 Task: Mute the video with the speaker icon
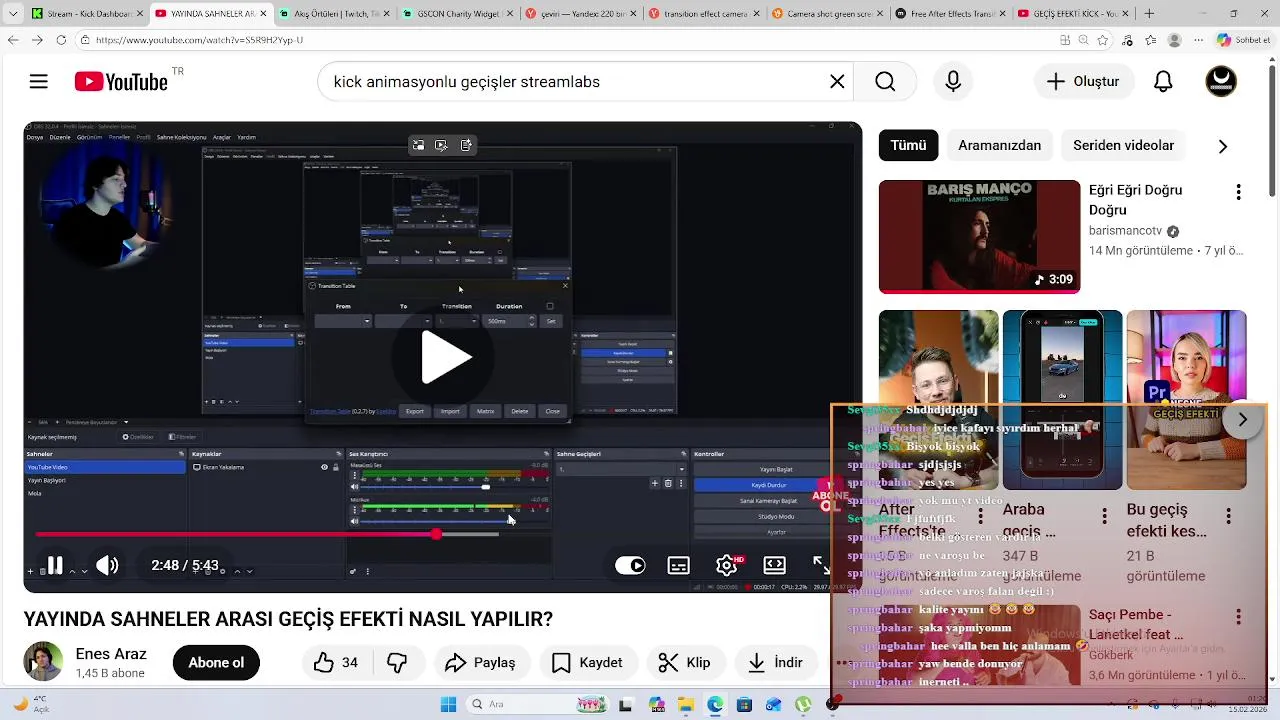(x=107, y=566)
